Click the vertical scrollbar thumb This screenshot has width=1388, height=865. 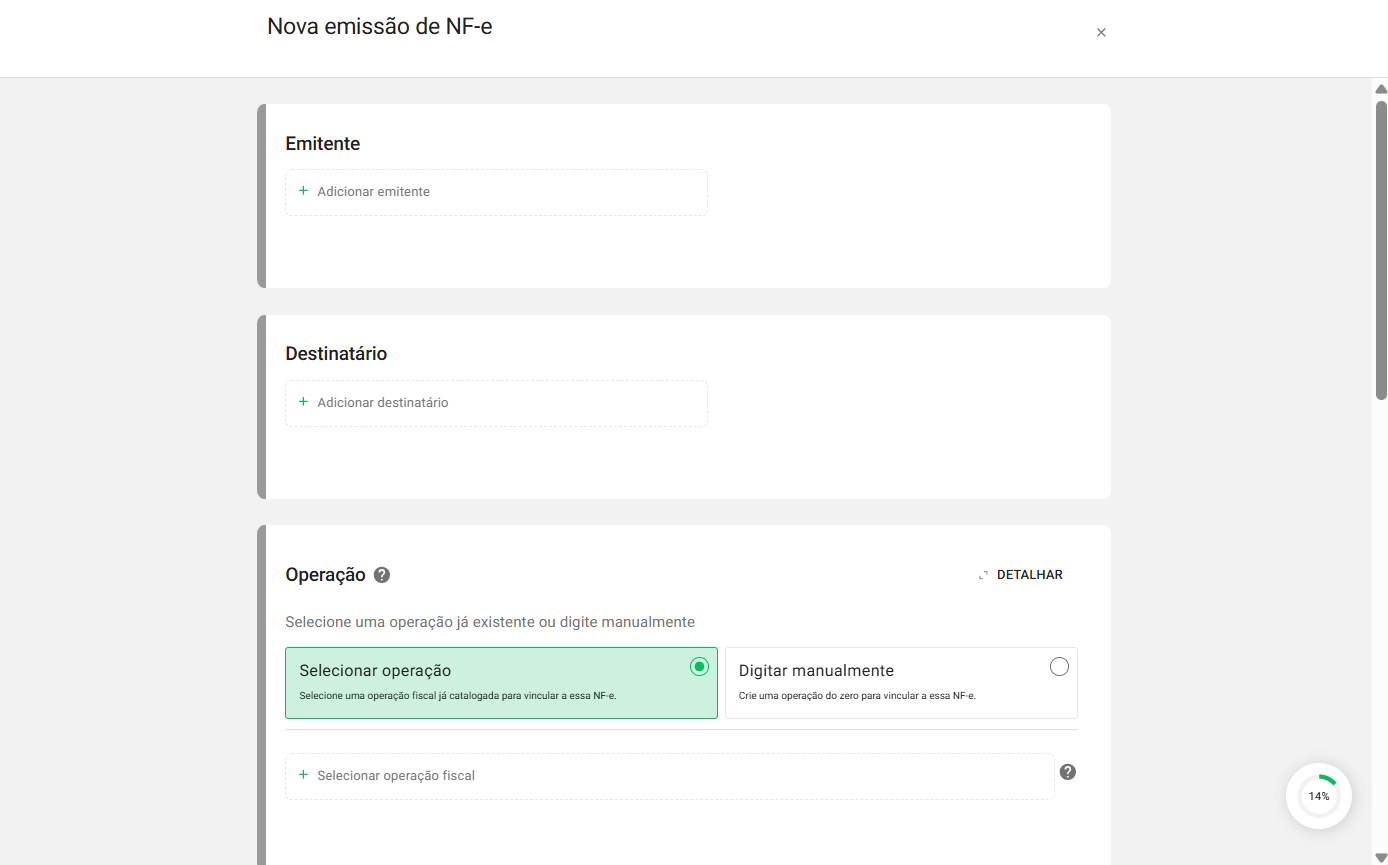[x=1381, y=250]
